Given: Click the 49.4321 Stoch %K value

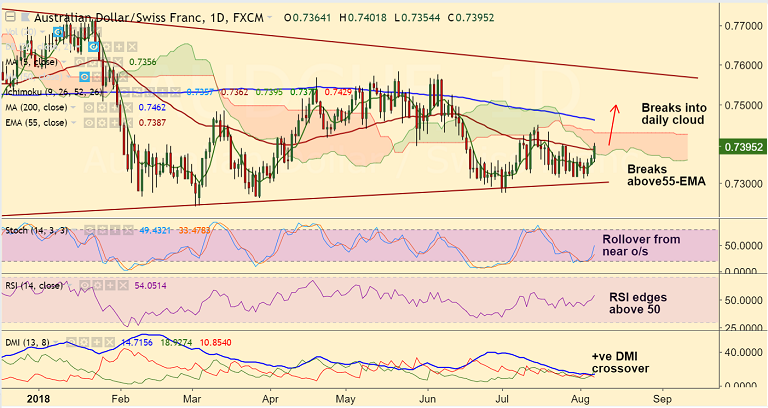Looking at the screenshot, I should [155, 230].
